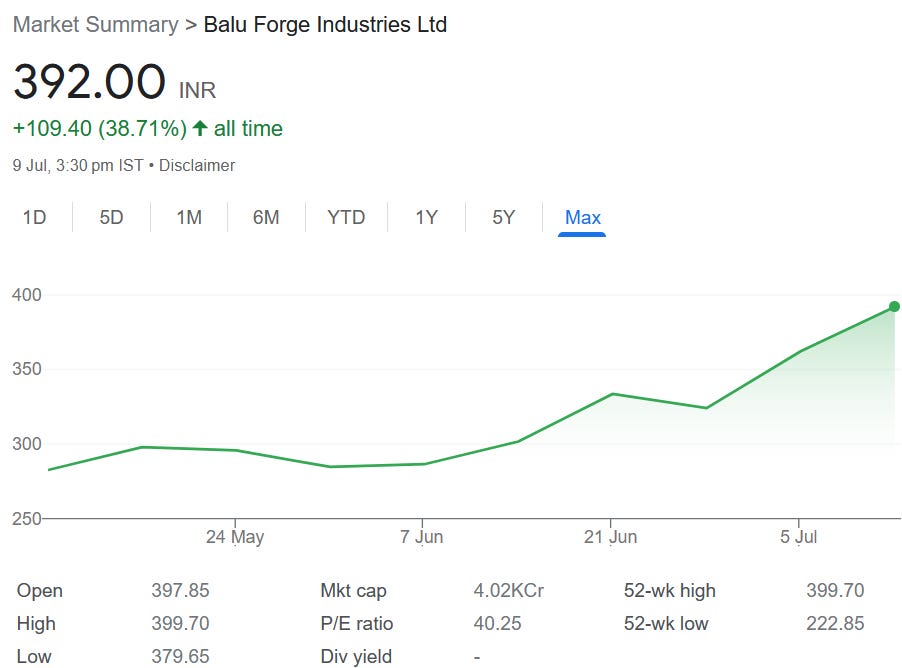Click the 21 Jun axis label
The width and height of the screenshot is (902, 668).
[x=610, y=537]
